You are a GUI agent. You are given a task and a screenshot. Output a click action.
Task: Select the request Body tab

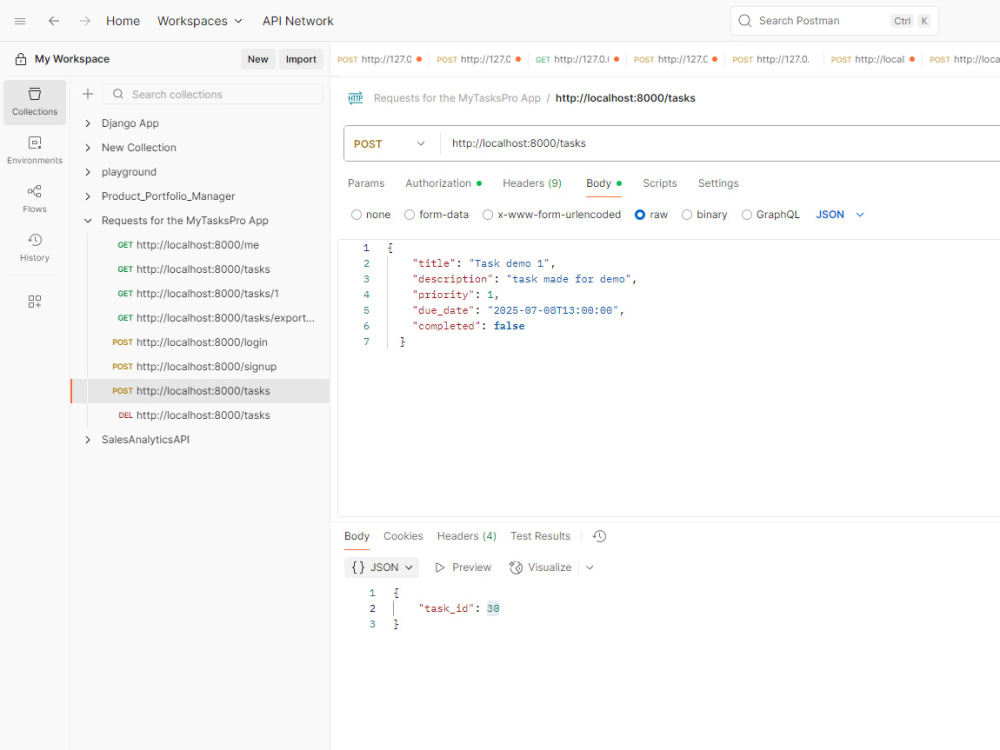603,184
